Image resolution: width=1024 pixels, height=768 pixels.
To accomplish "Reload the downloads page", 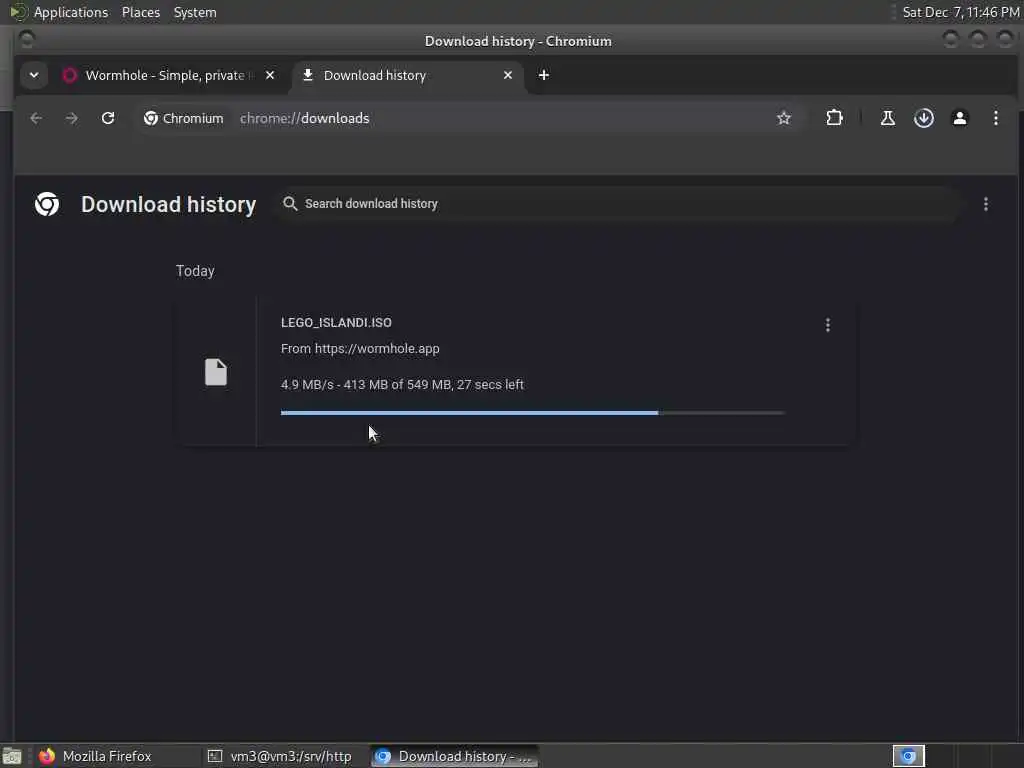I will [108, 118].
